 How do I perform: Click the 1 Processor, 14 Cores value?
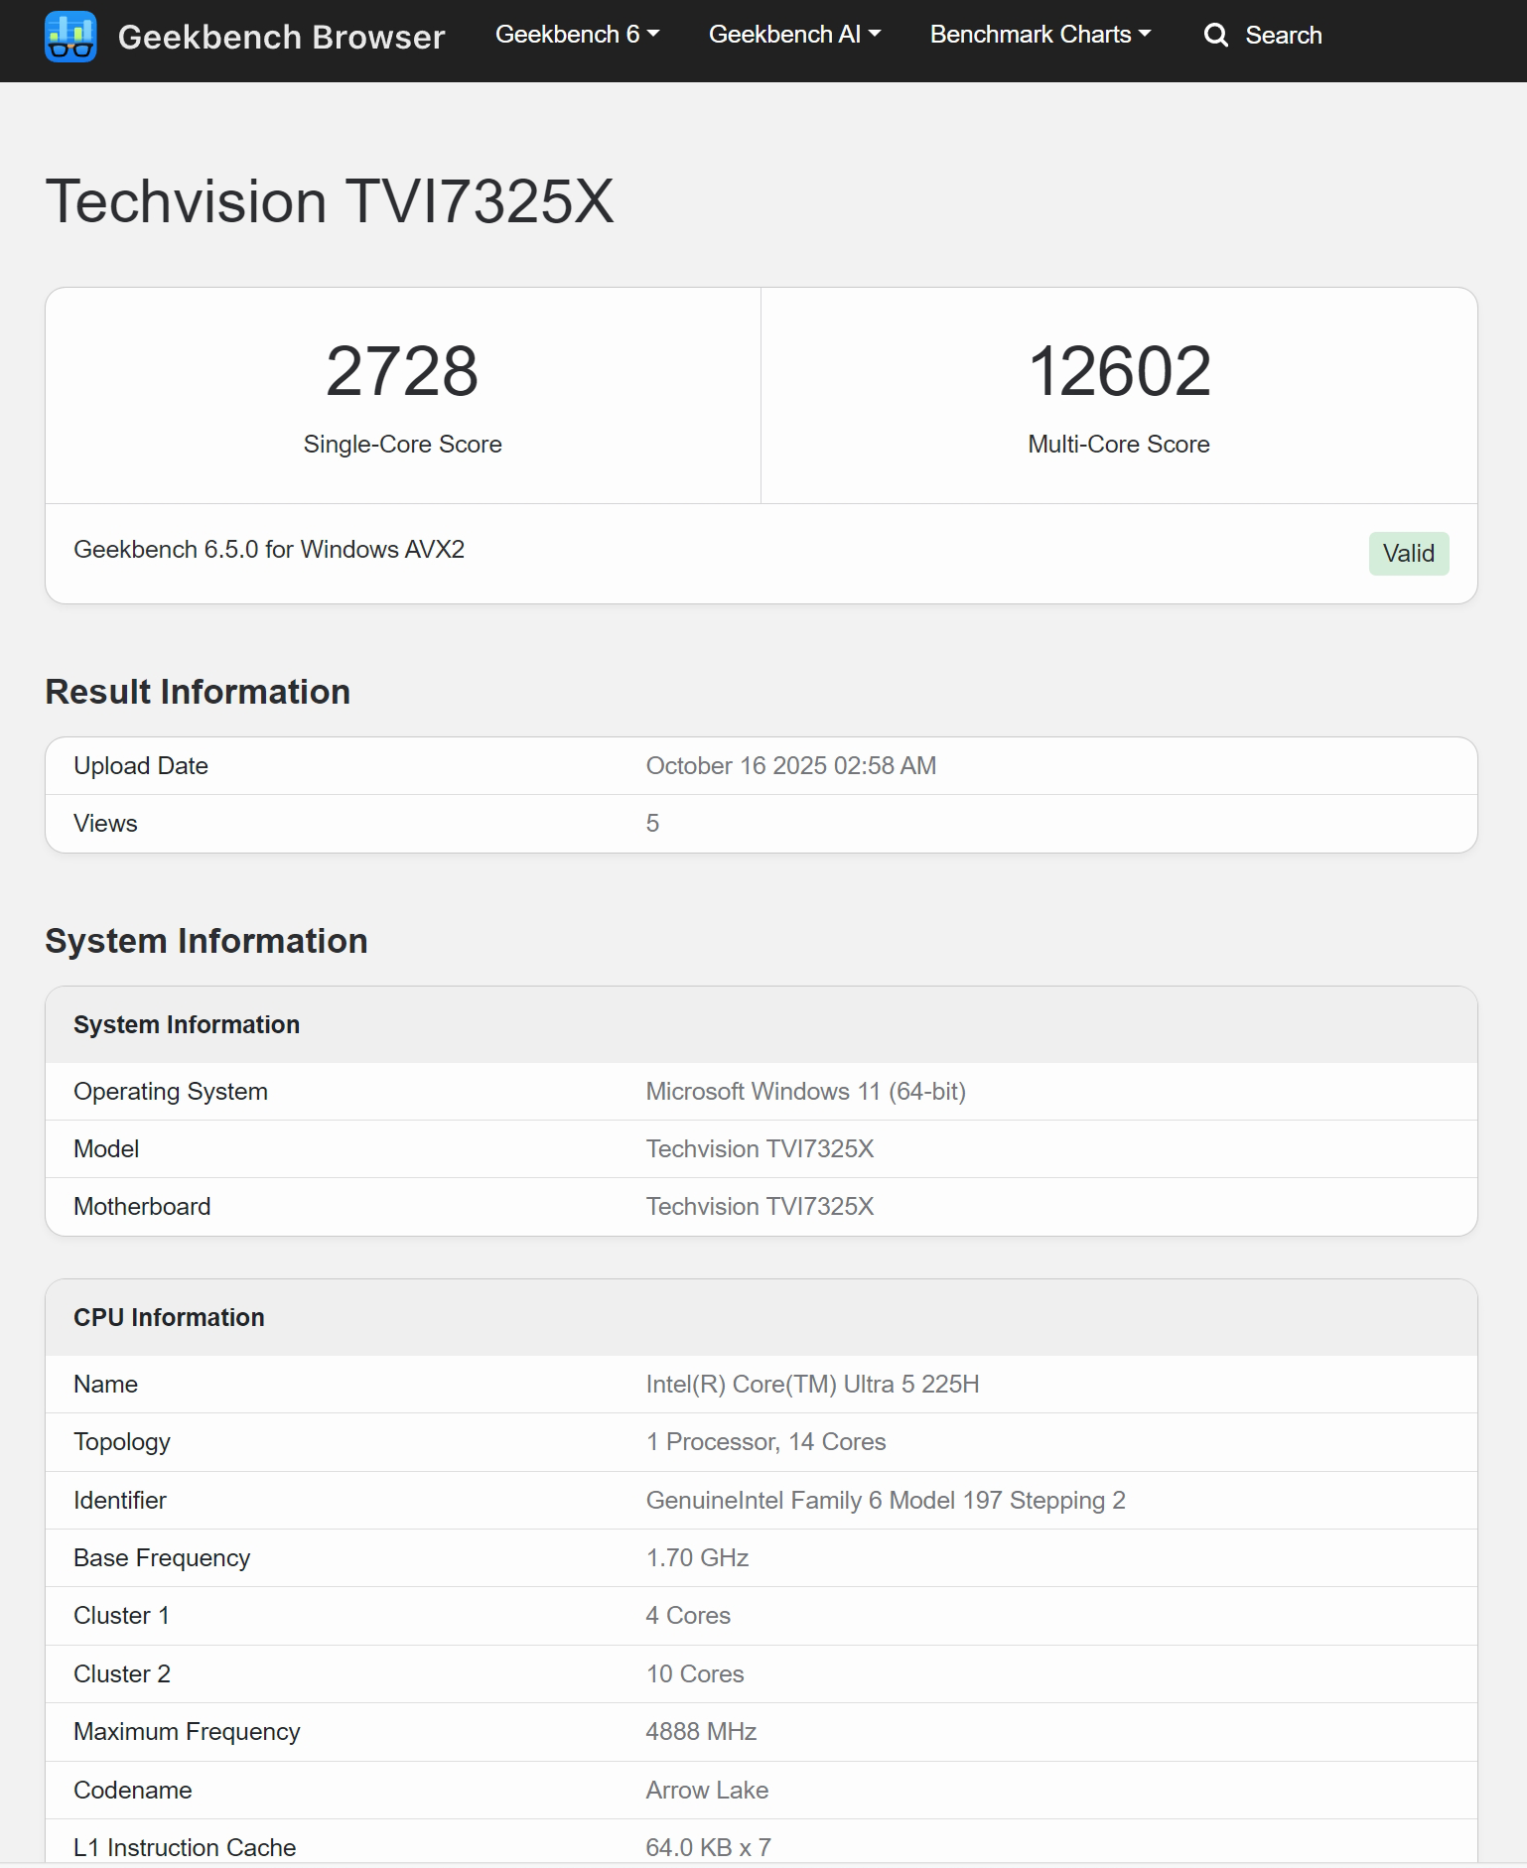tap(766, 1442)
